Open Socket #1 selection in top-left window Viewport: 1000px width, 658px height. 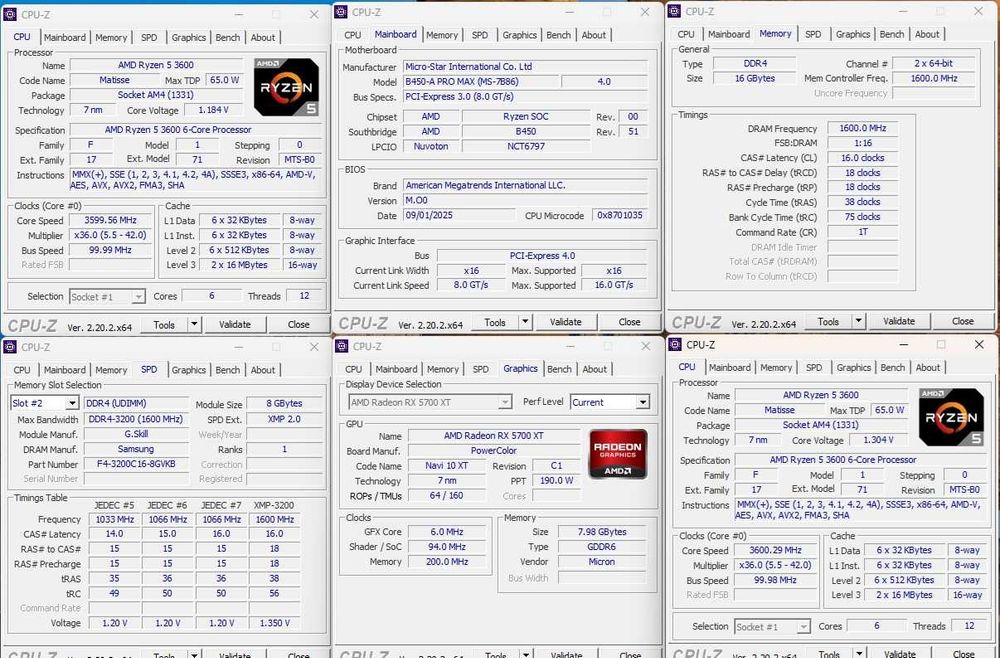pyautogui.click(x=107, y=297)
